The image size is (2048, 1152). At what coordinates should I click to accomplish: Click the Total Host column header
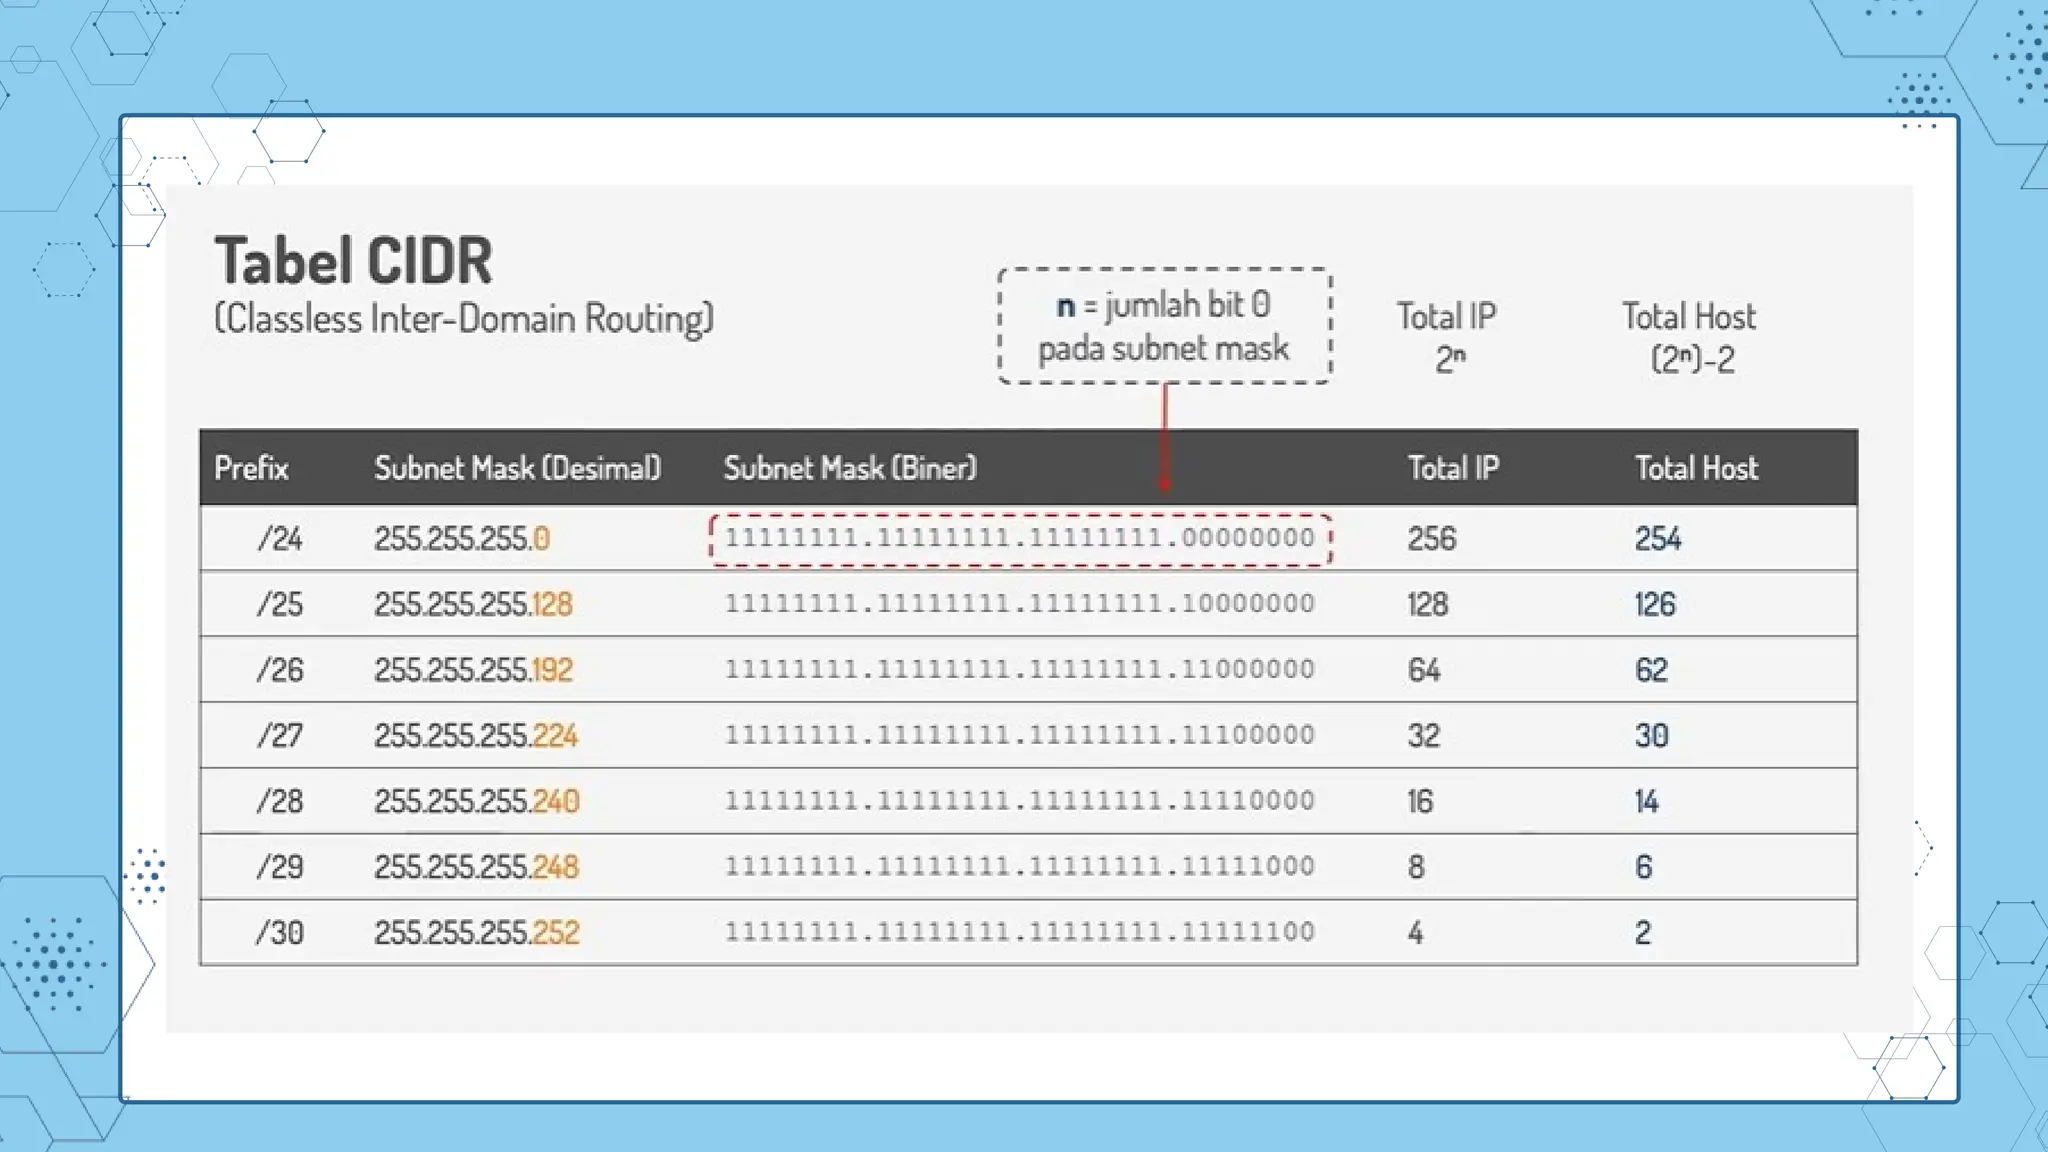point(1696,468)
